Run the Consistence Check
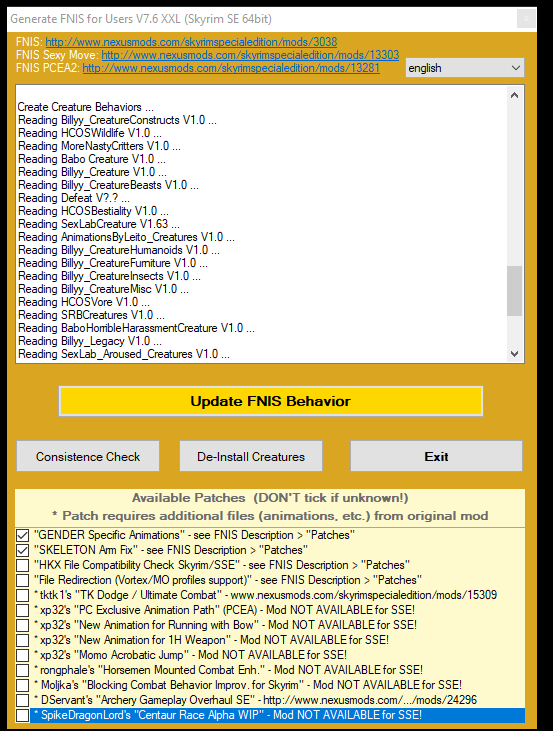Viewport: 553px width, 731px height. [x=88, y=456]
